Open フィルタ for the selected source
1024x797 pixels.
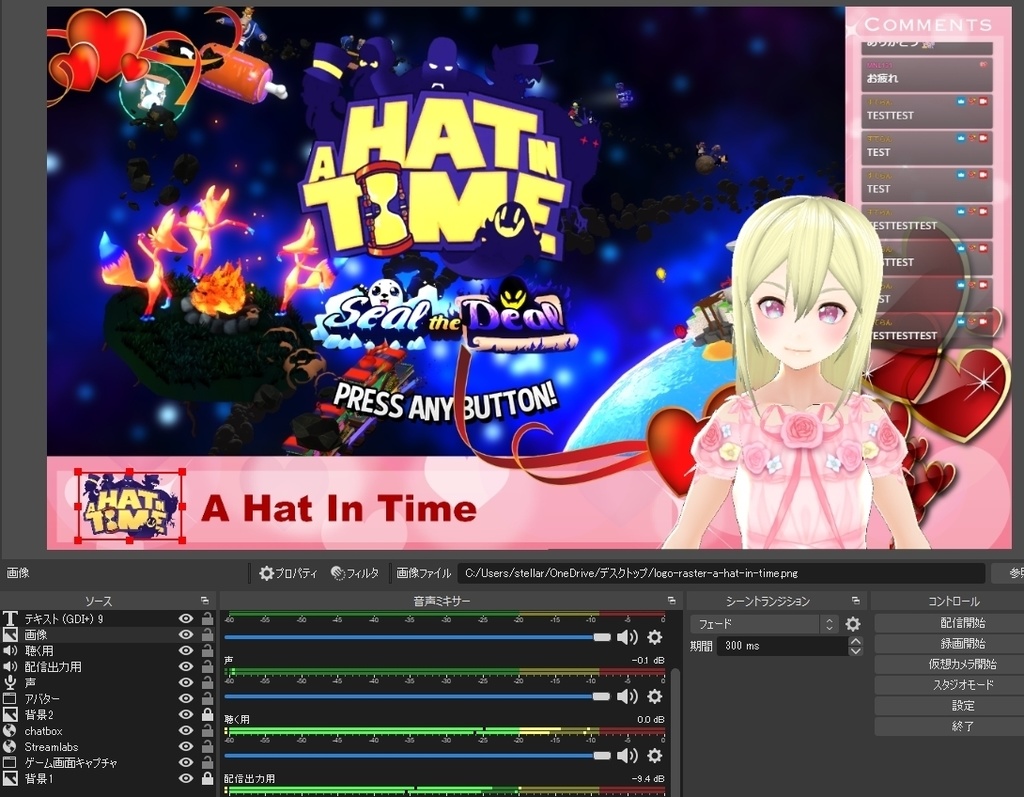pyautogui.click(x=355, y=574)
